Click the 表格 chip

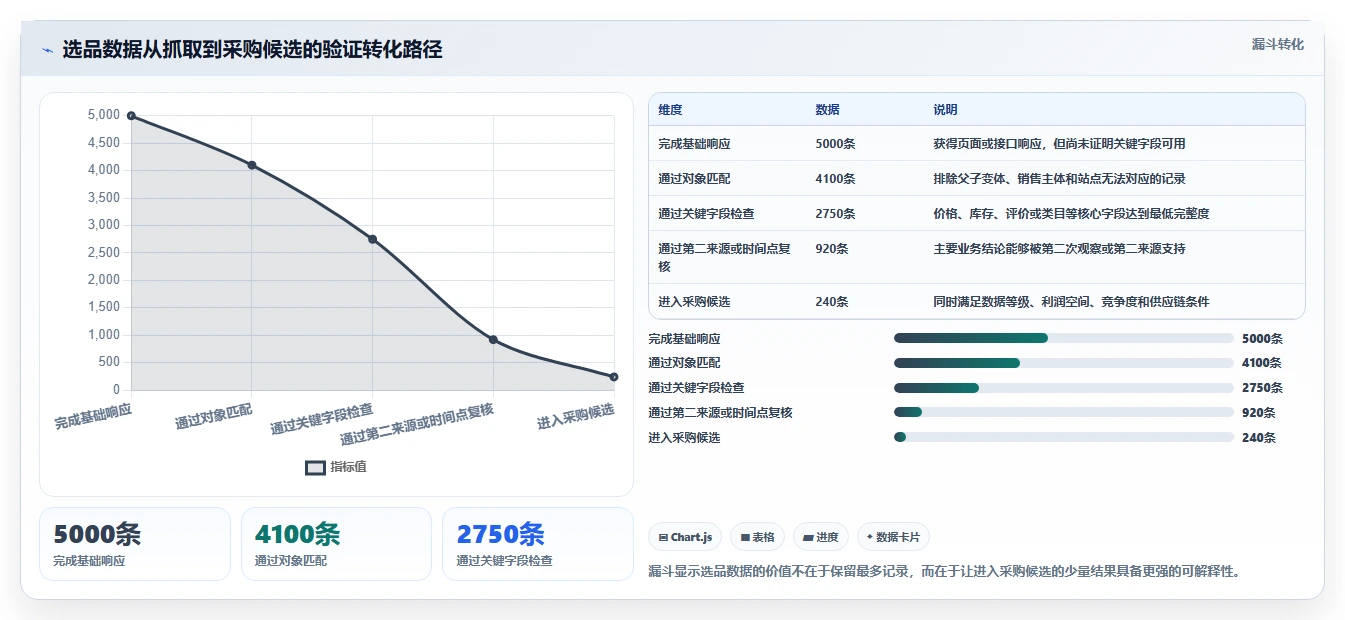[758, 537]
